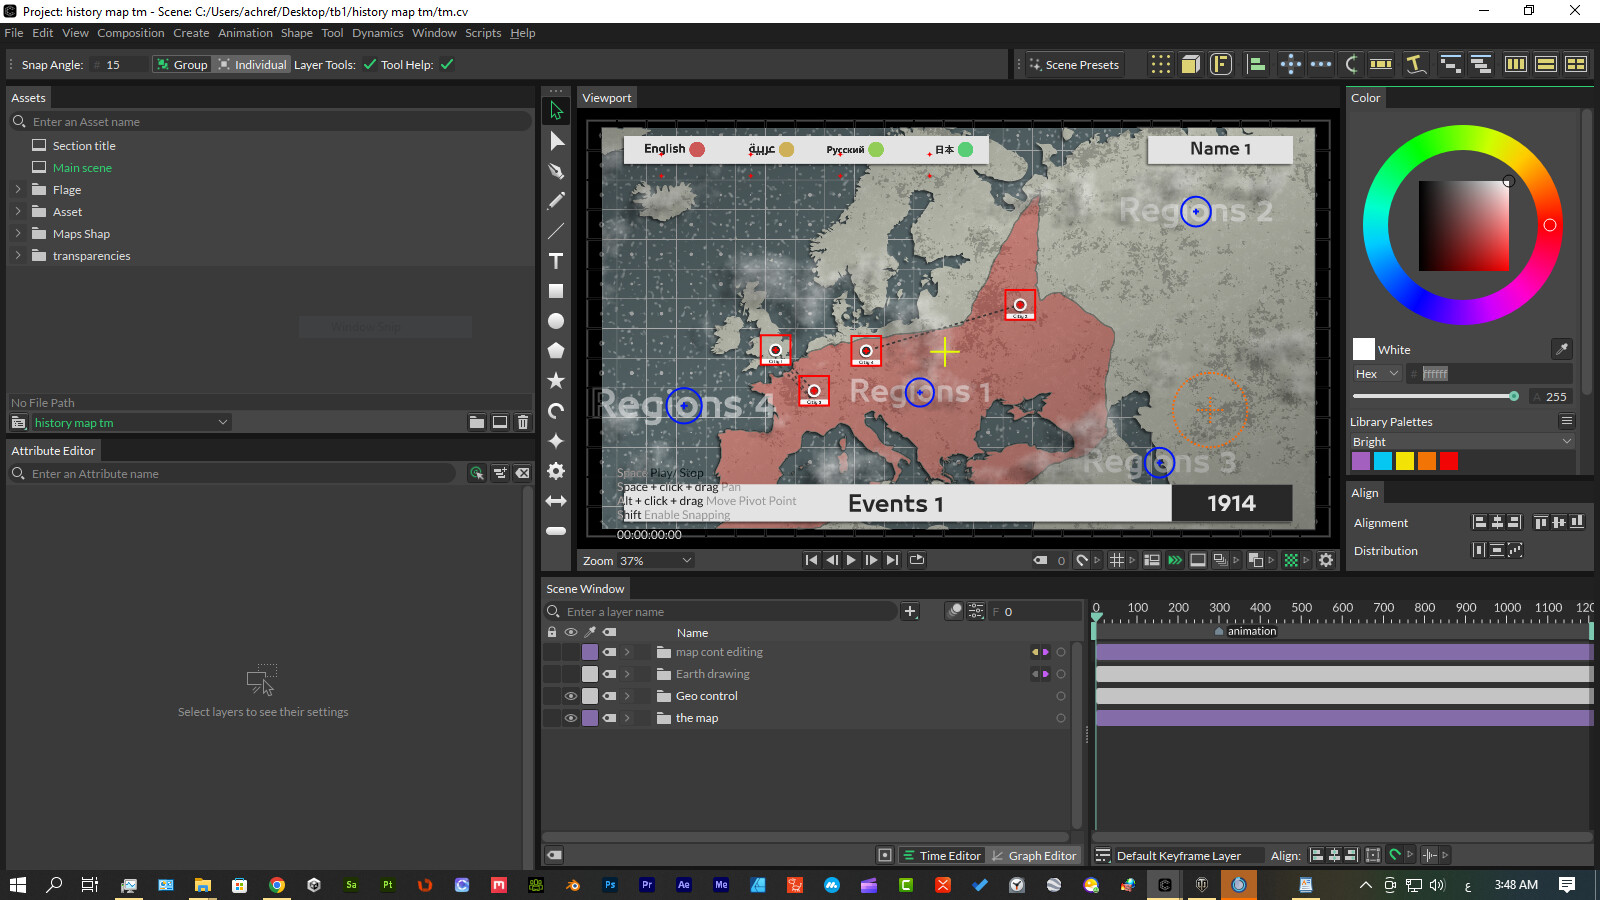Image resolution: width=1600 pixels, height=900 pixels.
Task: Open the Animation menu
Action: 245,33
